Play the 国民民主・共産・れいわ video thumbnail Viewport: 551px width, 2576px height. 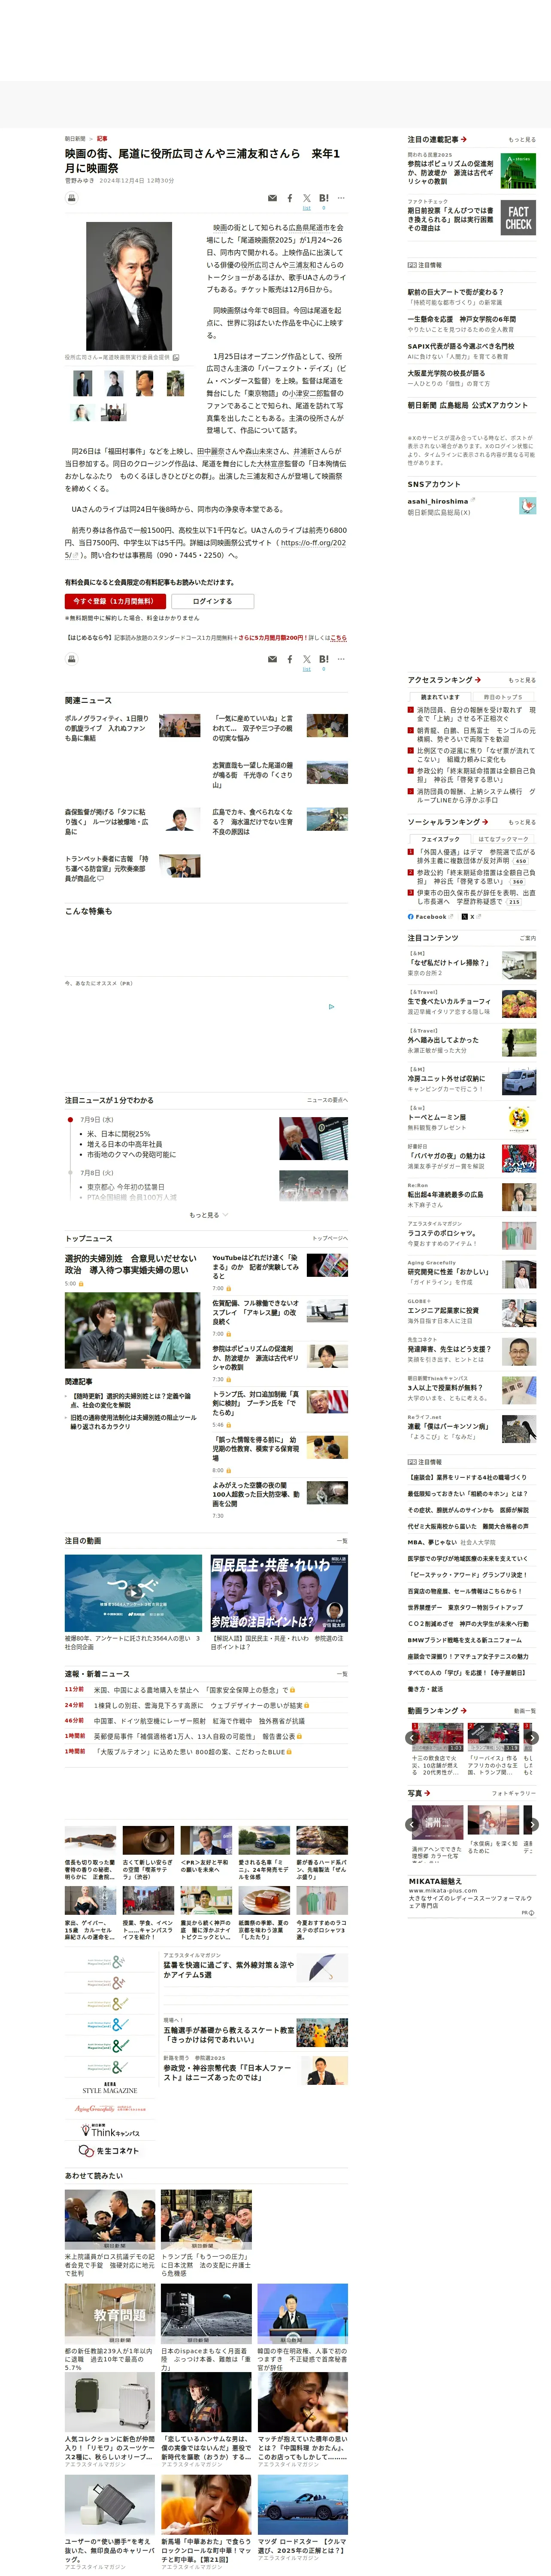coord(279,1593)
